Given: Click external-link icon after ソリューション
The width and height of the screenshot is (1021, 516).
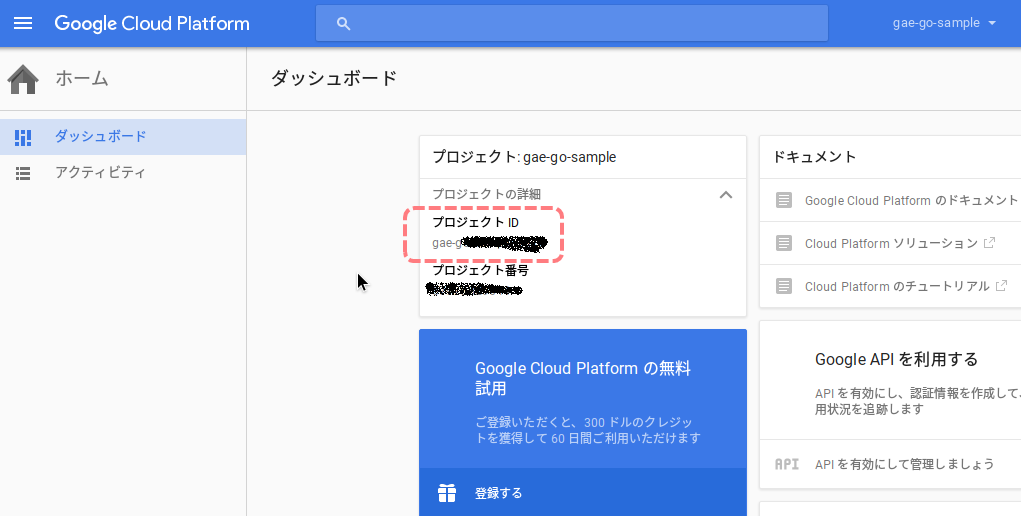Looking at the screenshot, I should click(989, 243).
